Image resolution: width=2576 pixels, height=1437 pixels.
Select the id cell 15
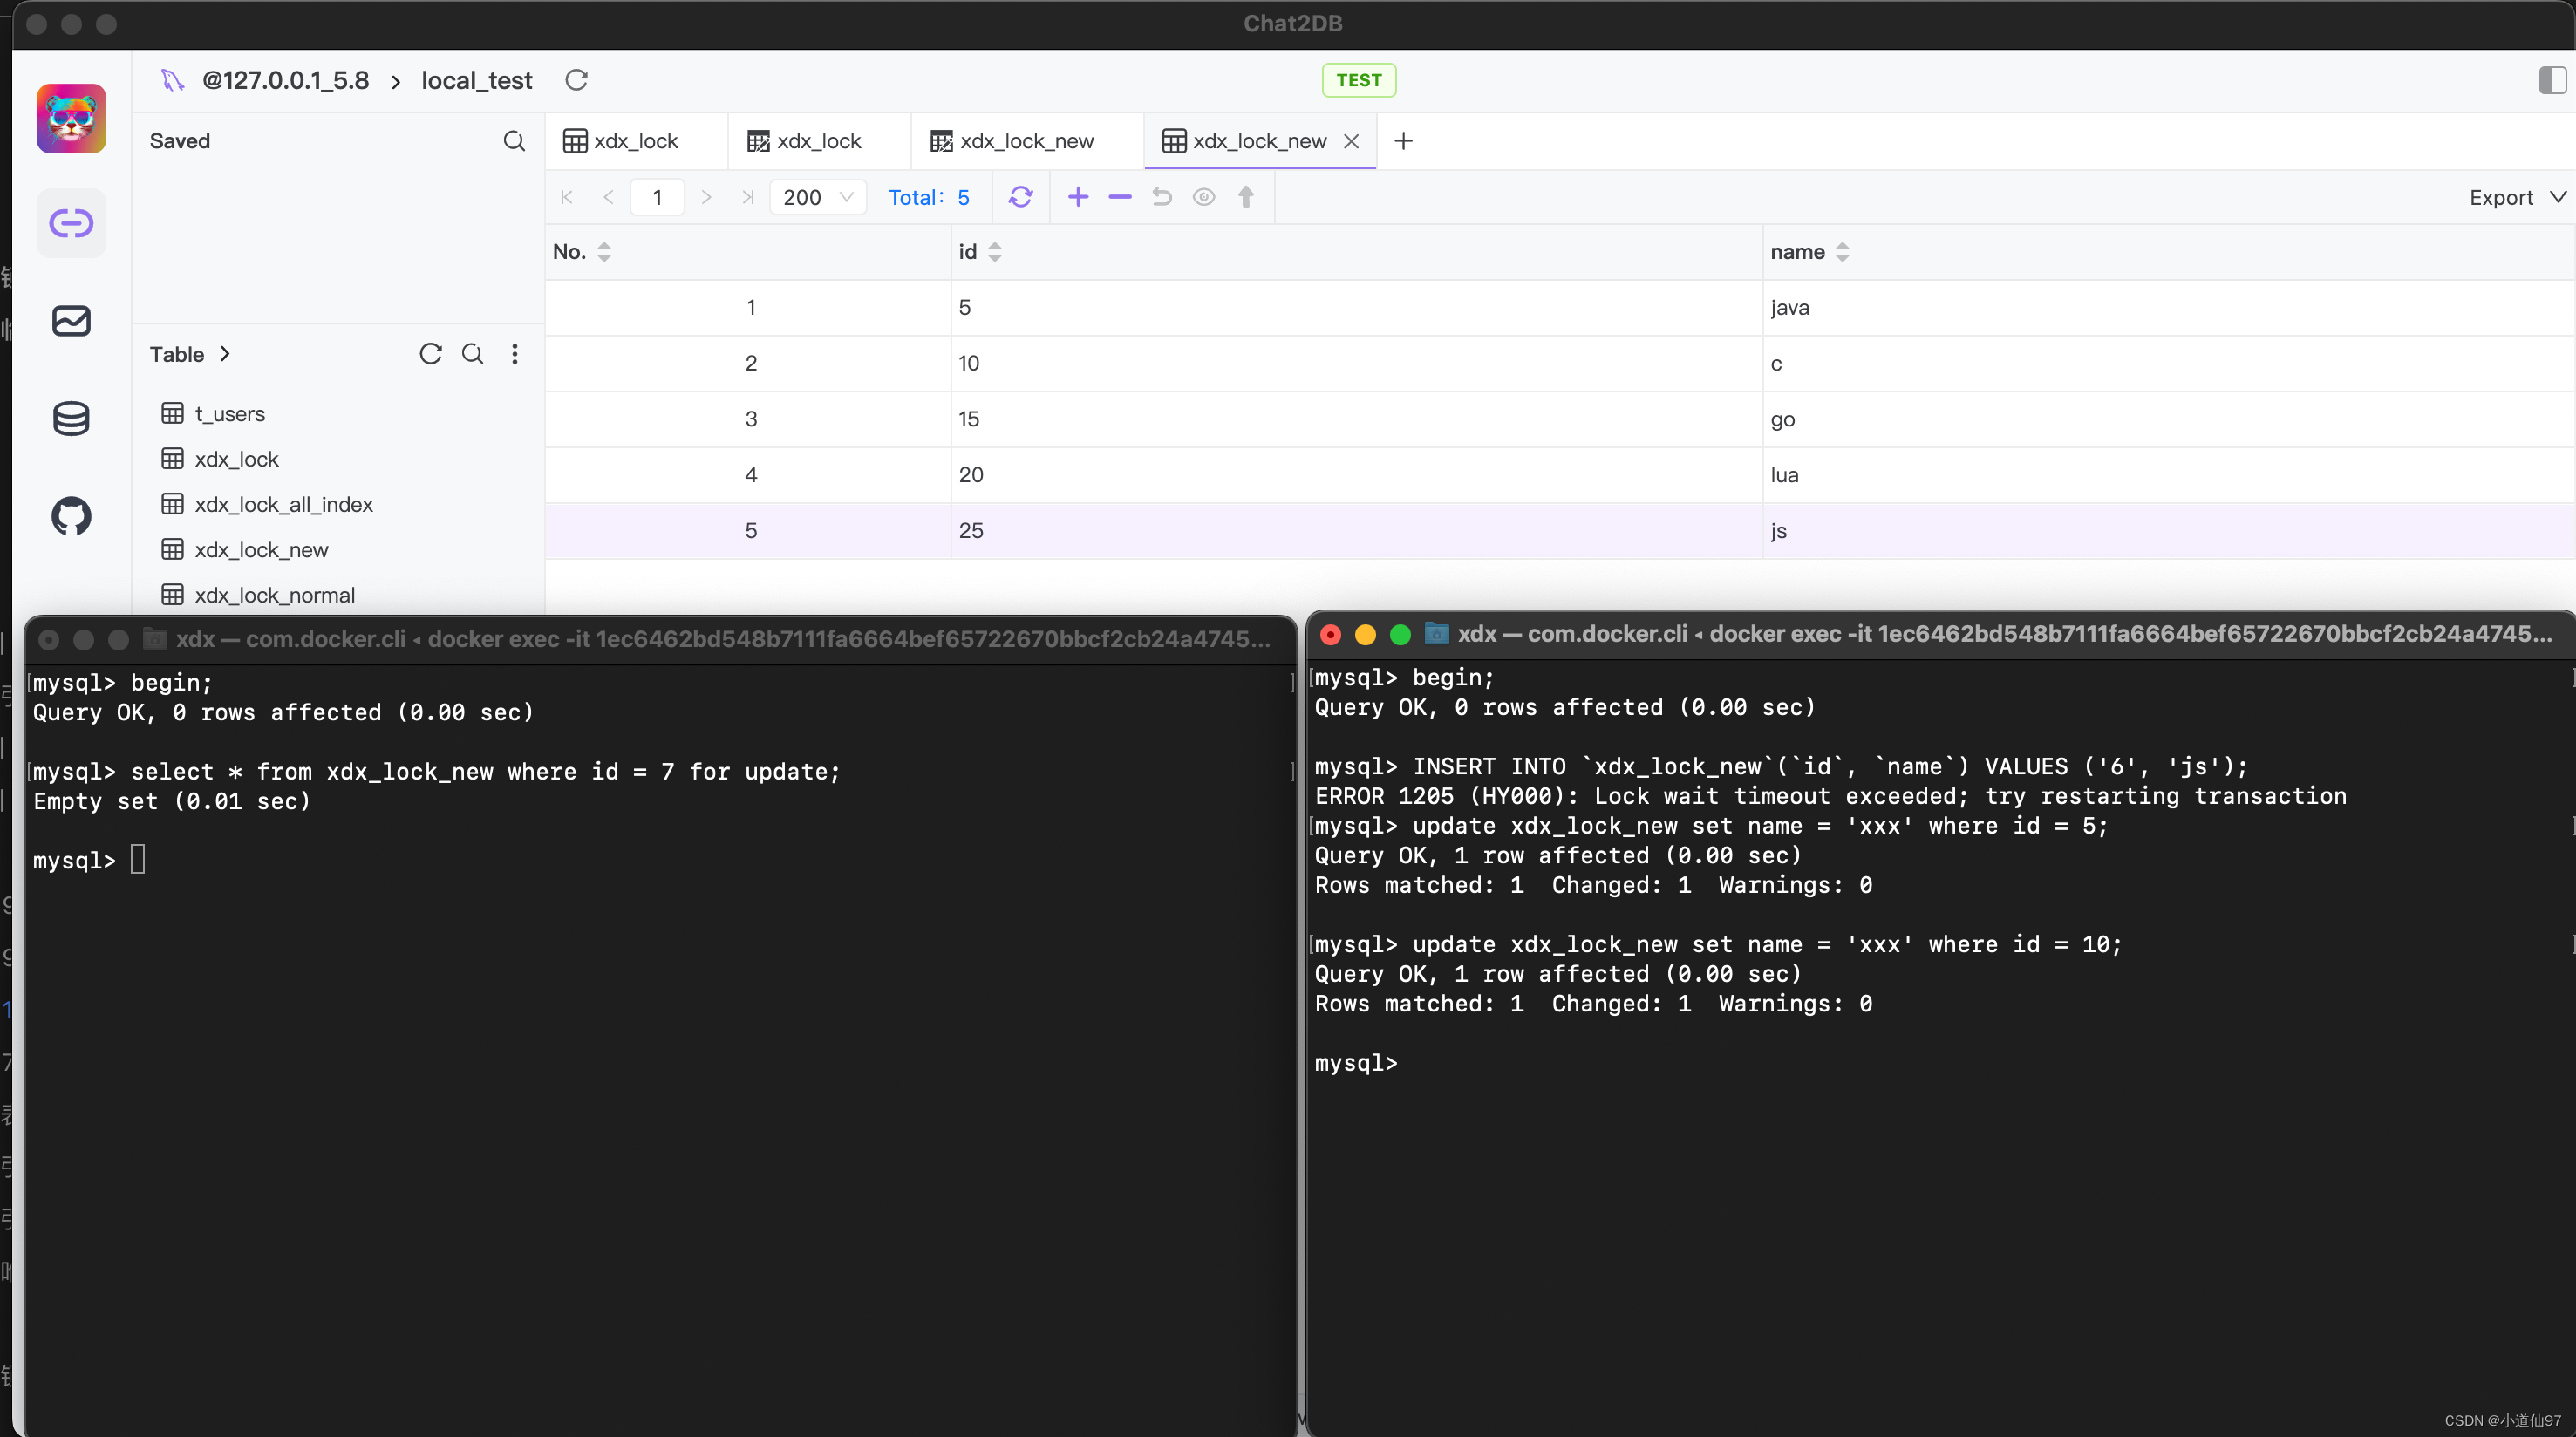coord(1356,419)
